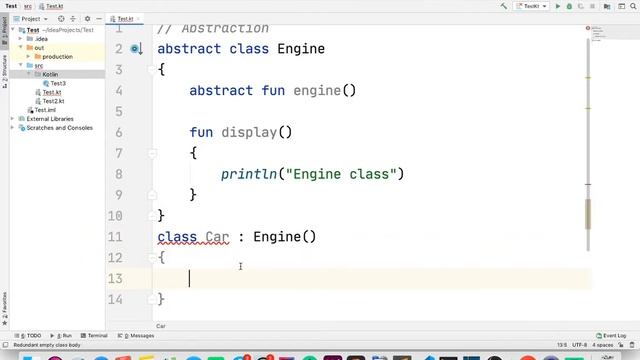Close the Test.kt editor tab

point(138,19)
